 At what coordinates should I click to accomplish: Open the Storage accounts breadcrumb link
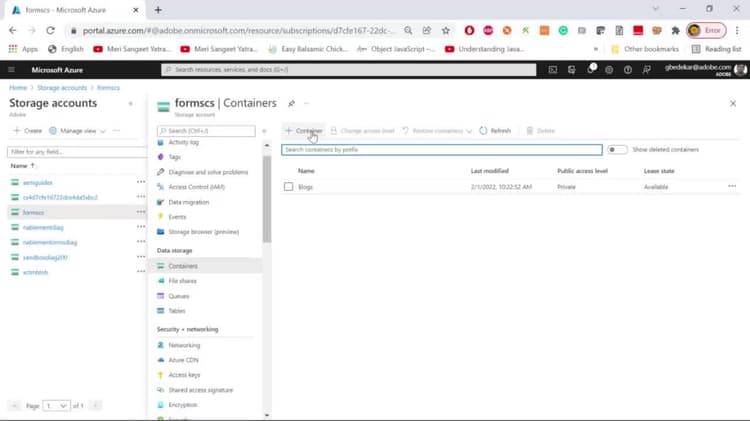(62, 88)
